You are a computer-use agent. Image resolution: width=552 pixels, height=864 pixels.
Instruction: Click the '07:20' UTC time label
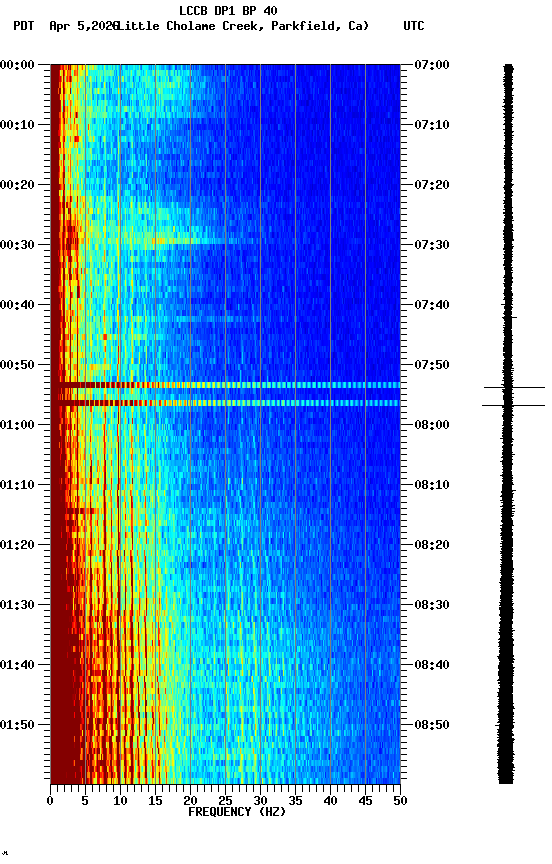(432, 185)
